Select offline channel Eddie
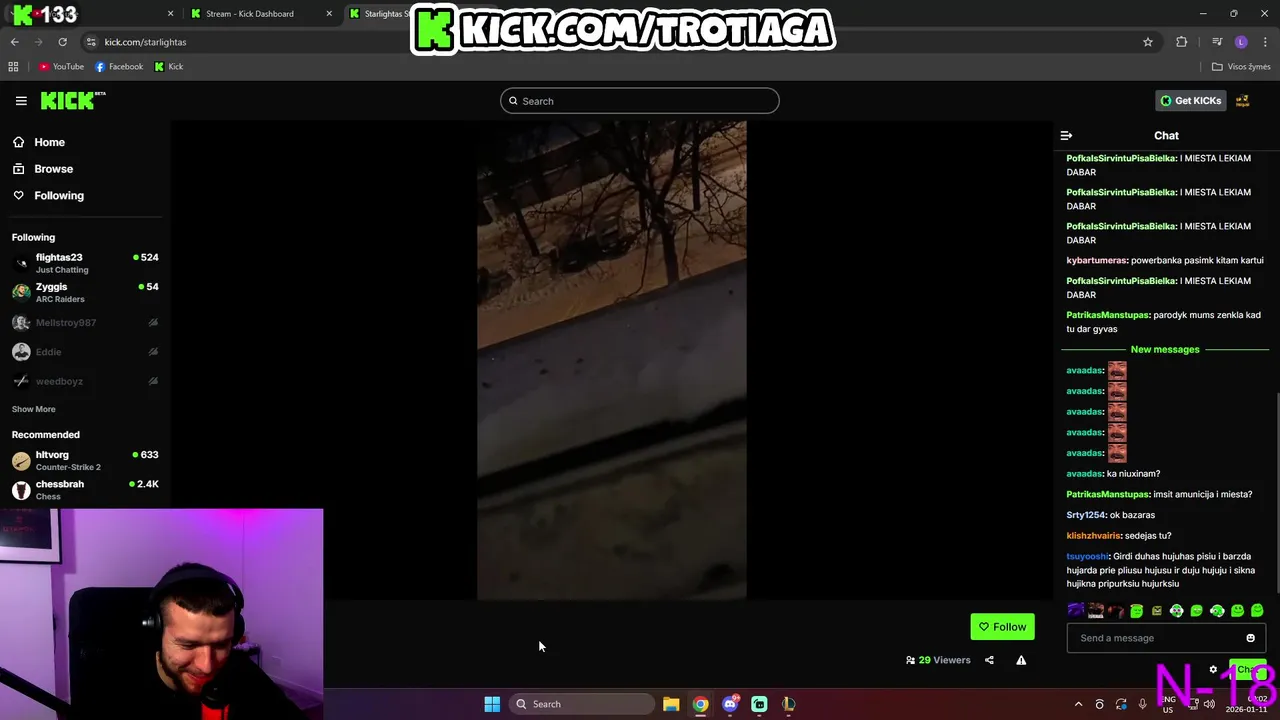 pos(85,352)
